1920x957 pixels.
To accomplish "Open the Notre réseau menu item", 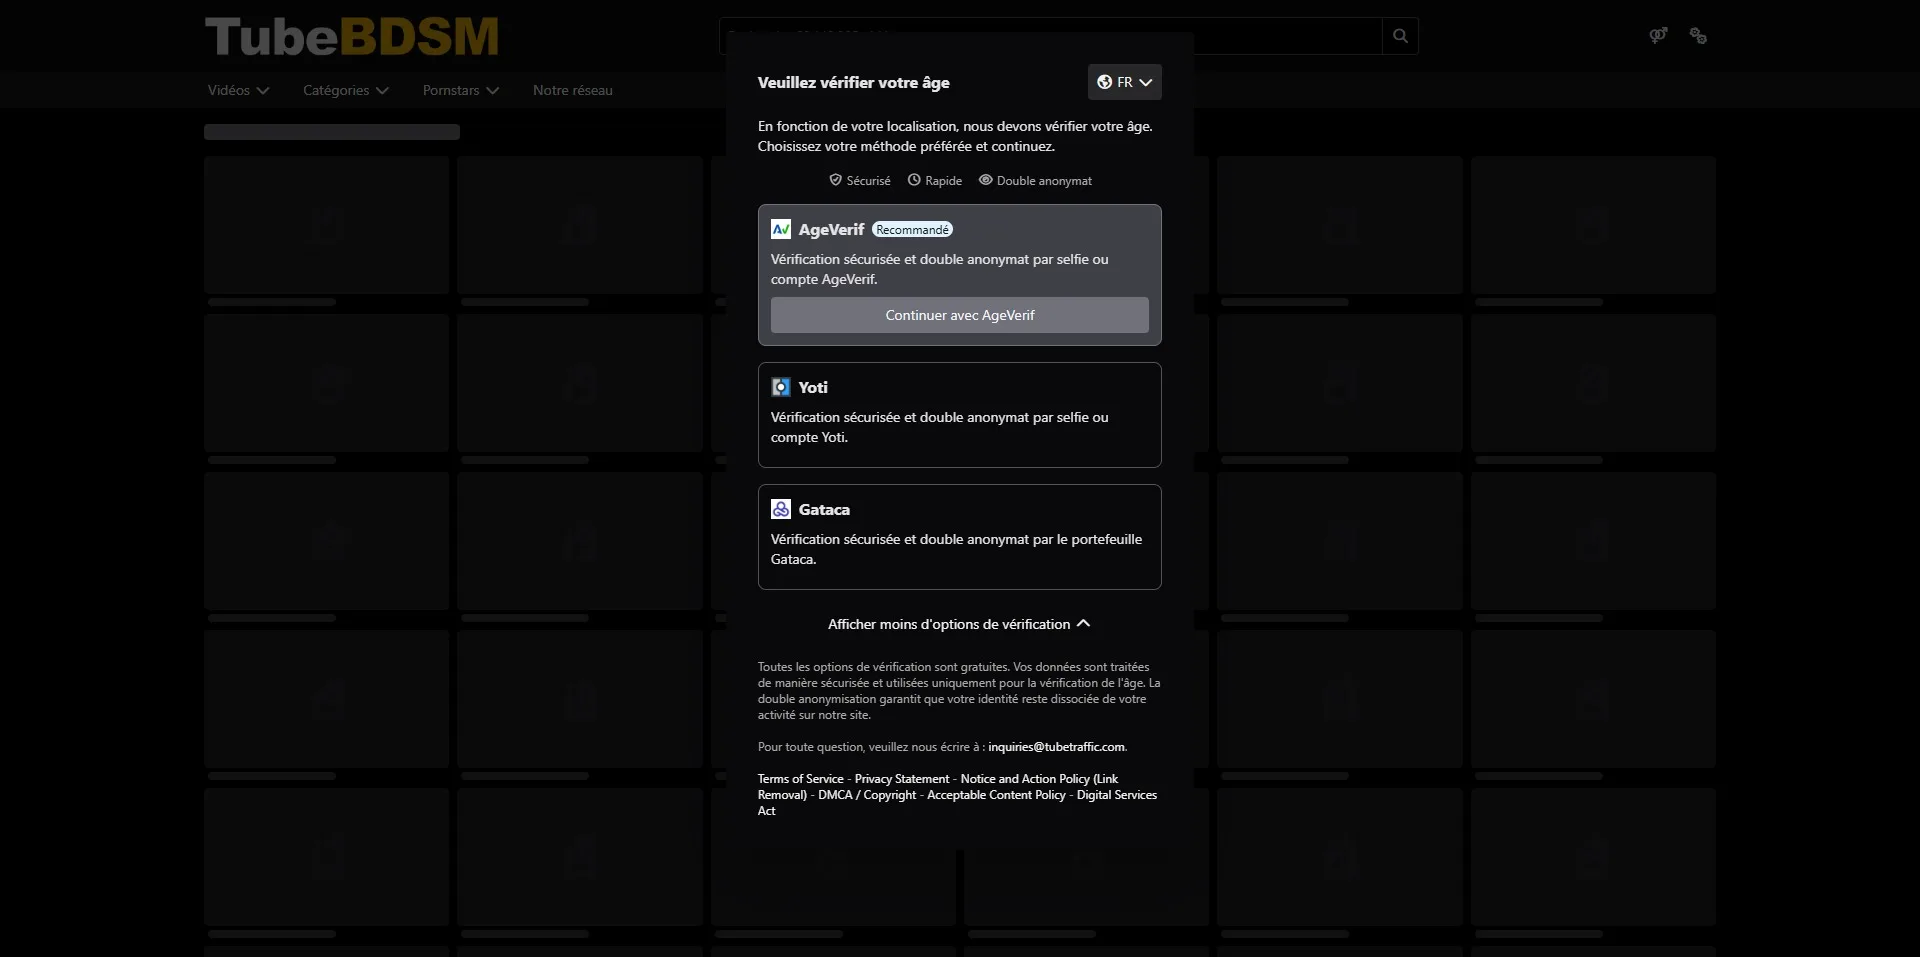I will pos(572,90).
